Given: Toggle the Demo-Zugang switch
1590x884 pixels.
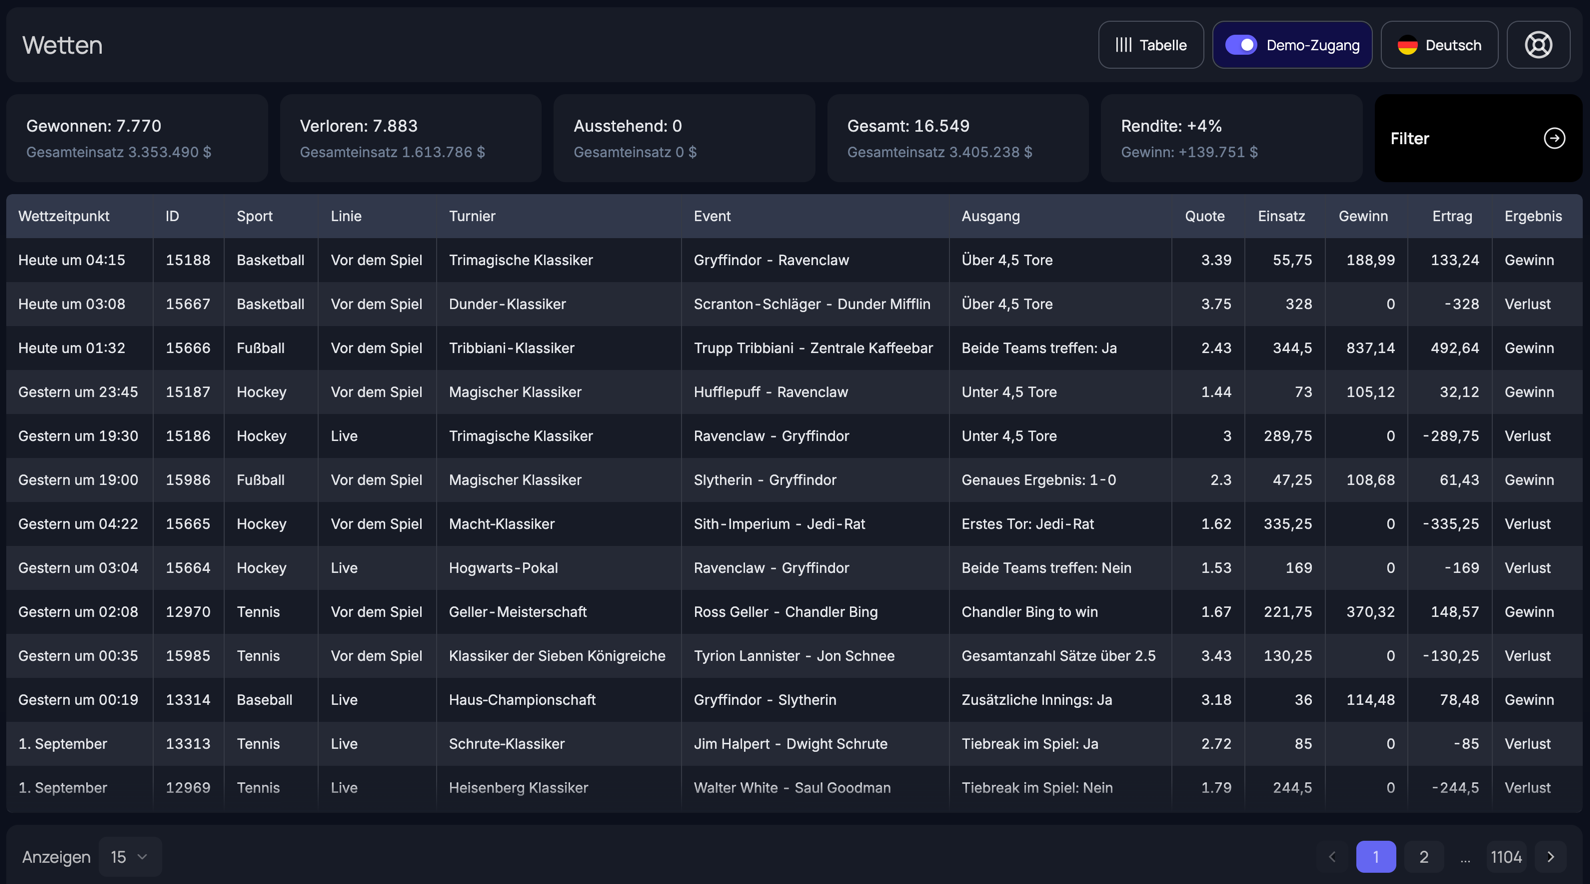Looking at the screenshot, I should (1241, 45).
